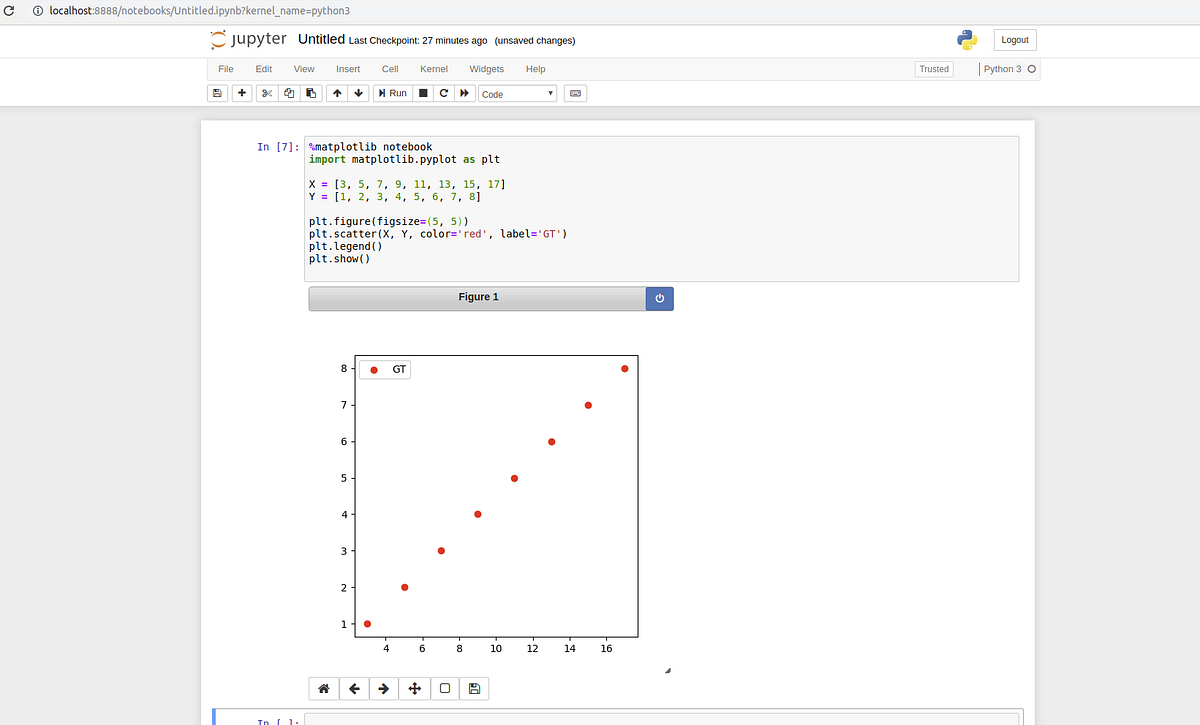Open the command palette keyboard icon
The width and height of the screenshot is (1200, 725).
pyautogui.click(x=574, y=93)
